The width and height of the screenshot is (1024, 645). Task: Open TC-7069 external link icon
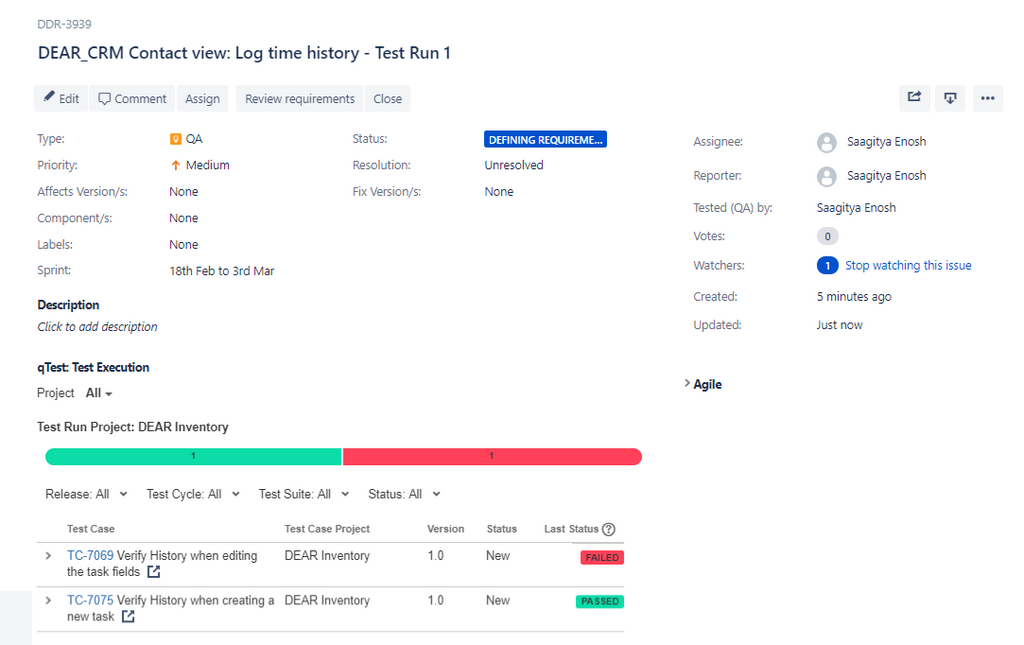tap(153, 572)
